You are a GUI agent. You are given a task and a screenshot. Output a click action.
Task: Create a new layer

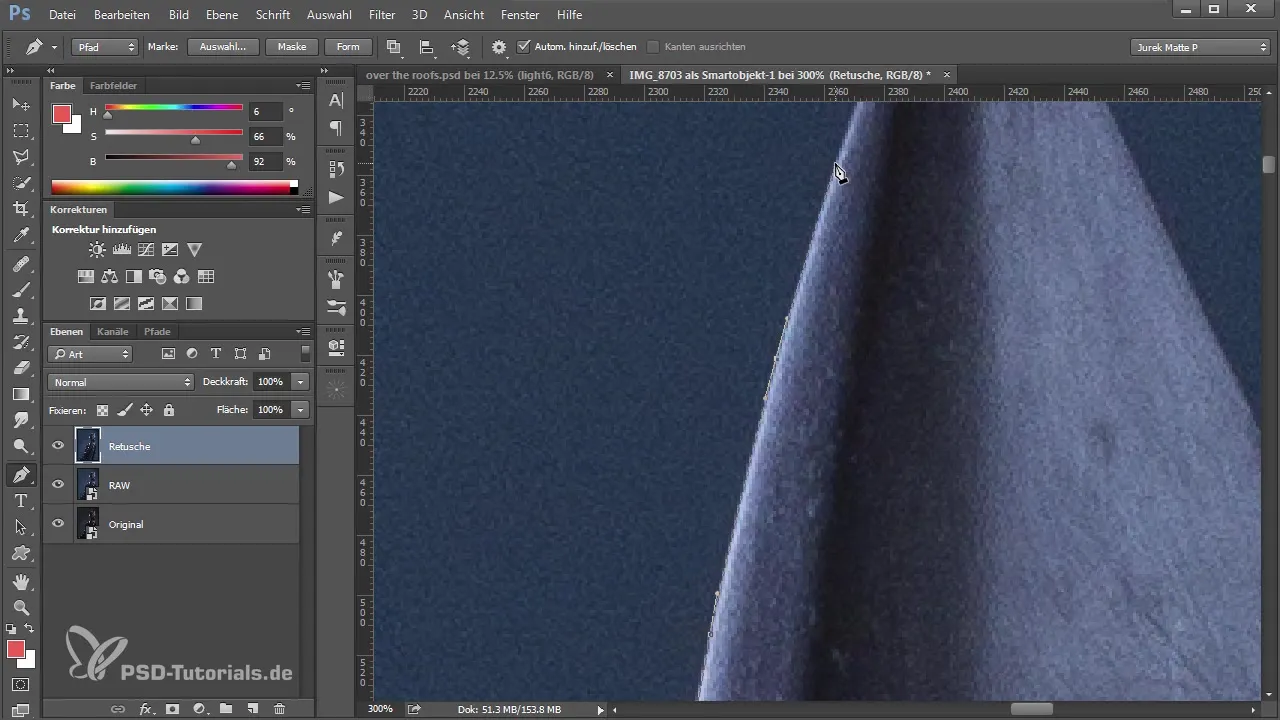coord(253,708)
